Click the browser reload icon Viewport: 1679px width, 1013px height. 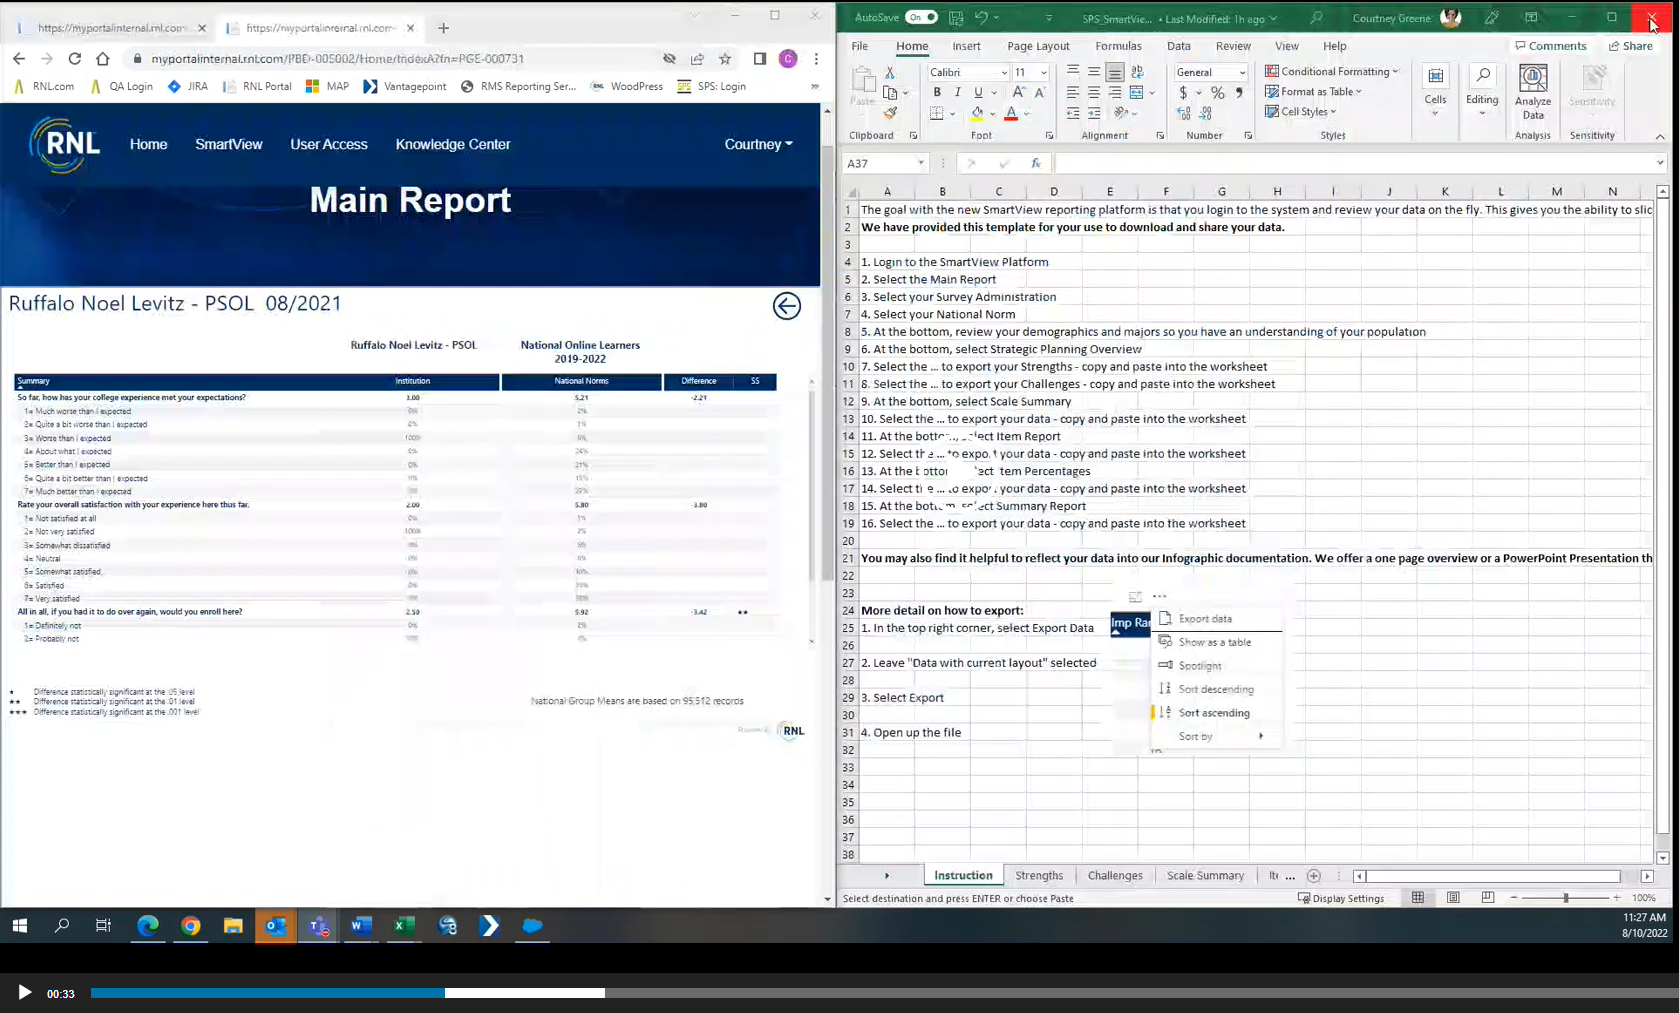74,58
